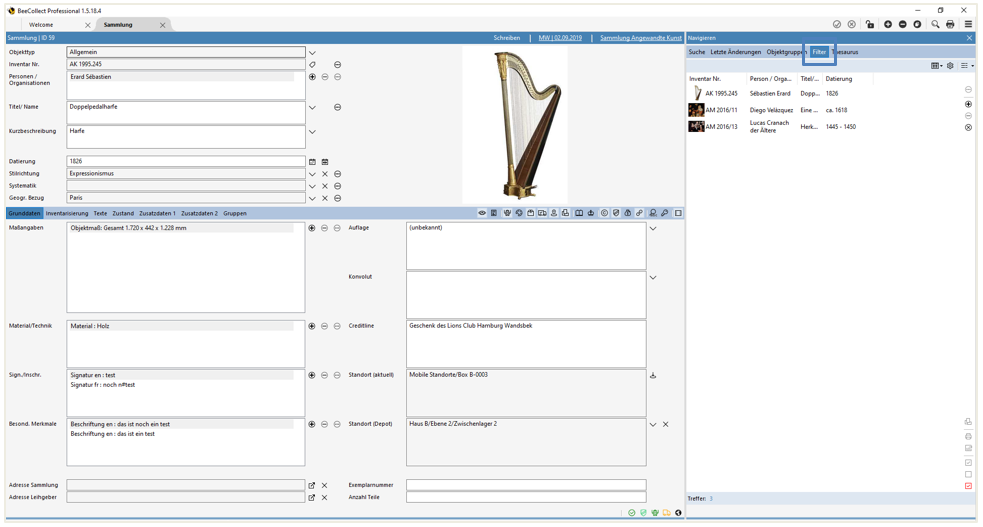Open the Stilrichtung dropdown arrow

[x=312, y=174]
